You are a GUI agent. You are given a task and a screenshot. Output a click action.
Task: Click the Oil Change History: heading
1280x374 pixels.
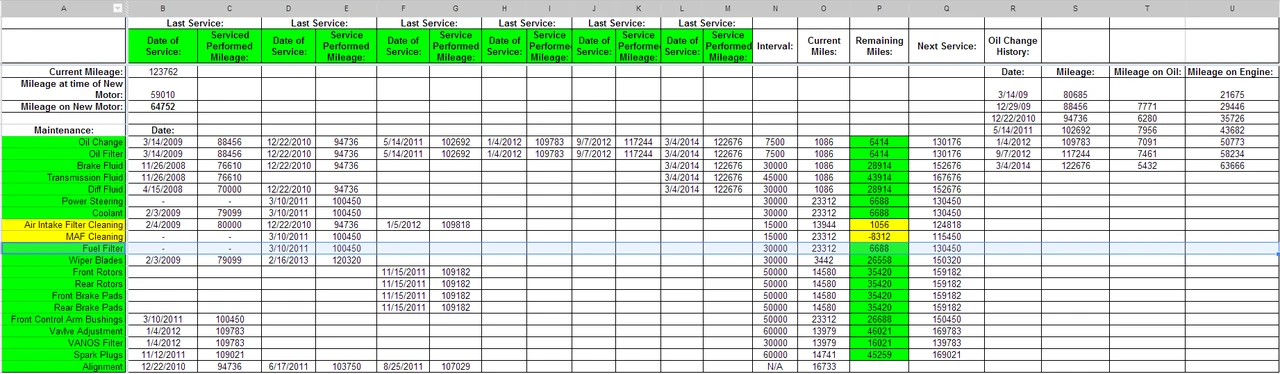click(1013, 46)
